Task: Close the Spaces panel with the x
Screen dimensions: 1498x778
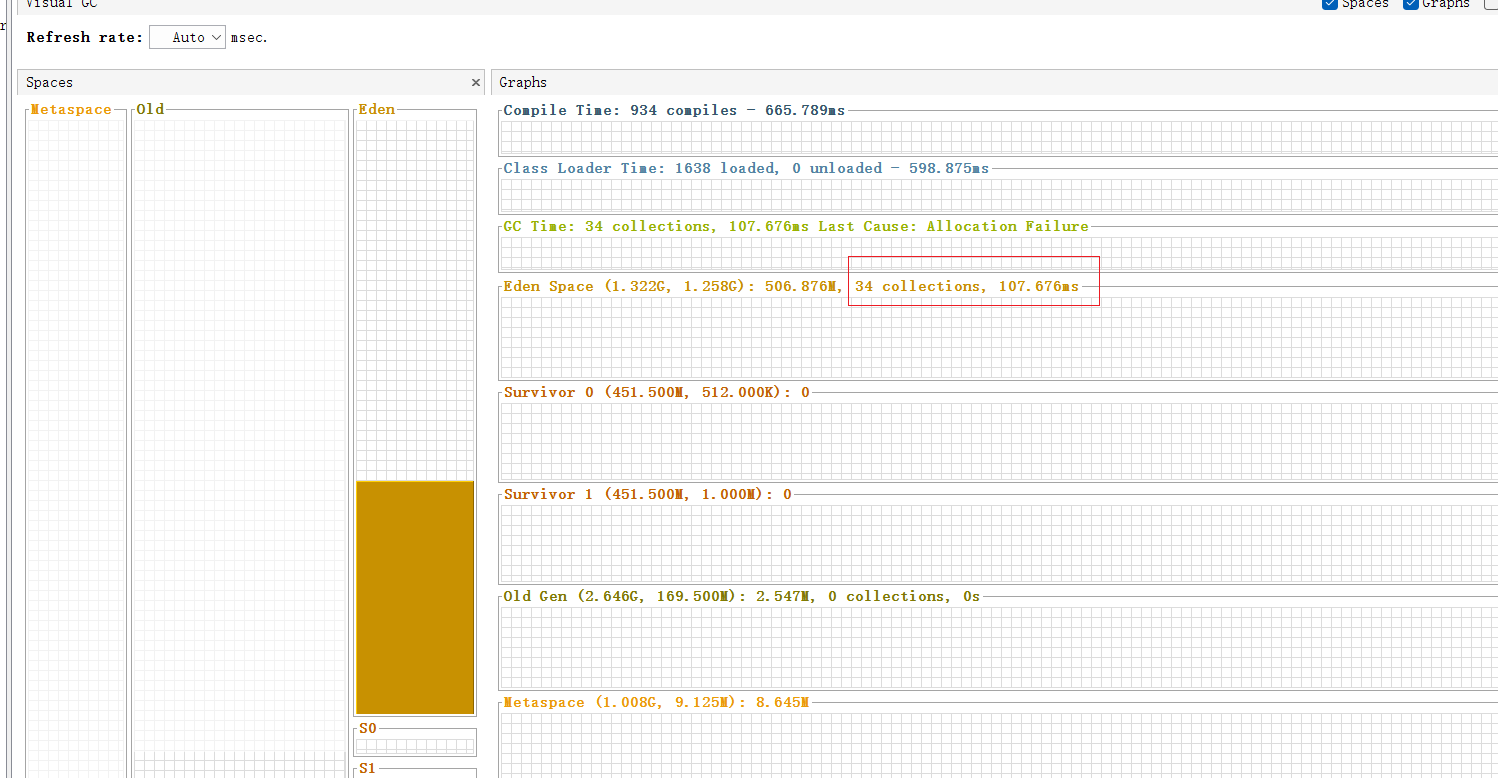Action: point(476,83)
